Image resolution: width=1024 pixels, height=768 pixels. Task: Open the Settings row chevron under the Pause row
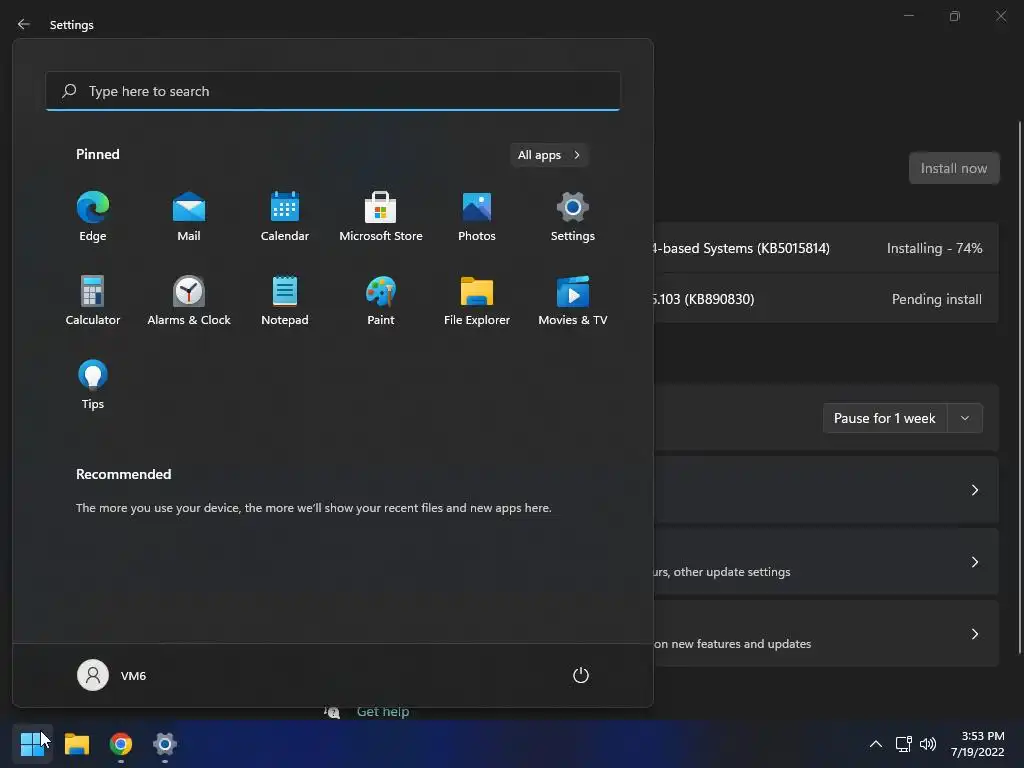tap(974, 490)
